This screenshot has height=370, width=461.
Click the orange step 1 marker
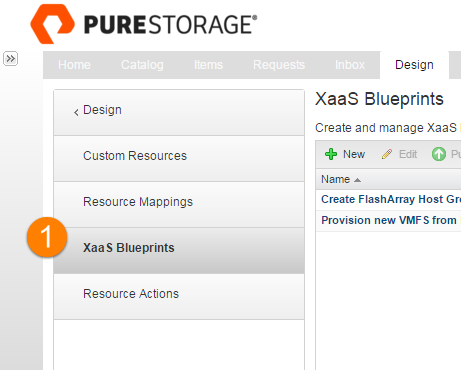(47, 237)
